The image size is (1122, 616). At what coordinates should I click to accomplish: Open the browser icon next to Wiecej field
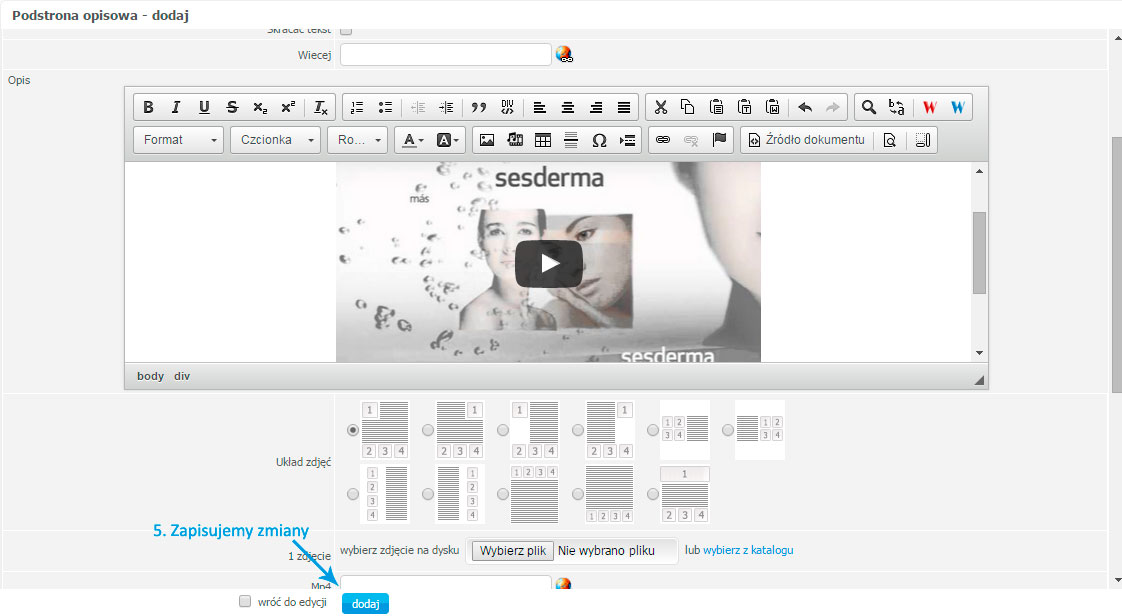(x=564, y=54)
